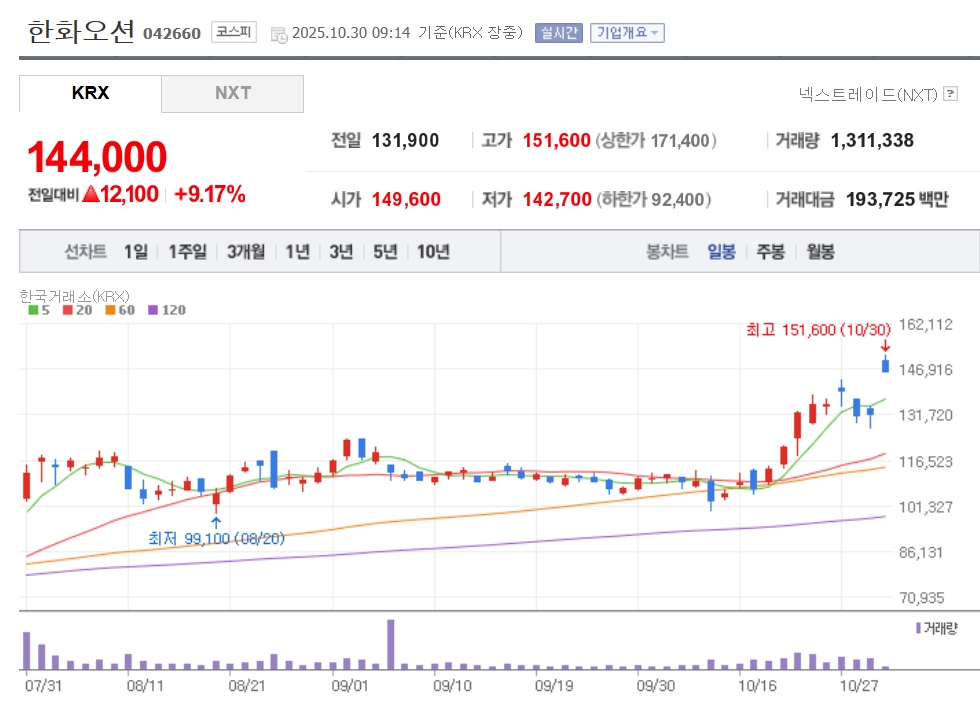Click the 한국거래소(KRX) chart label
980x719 pixels.
pos(74,296)
